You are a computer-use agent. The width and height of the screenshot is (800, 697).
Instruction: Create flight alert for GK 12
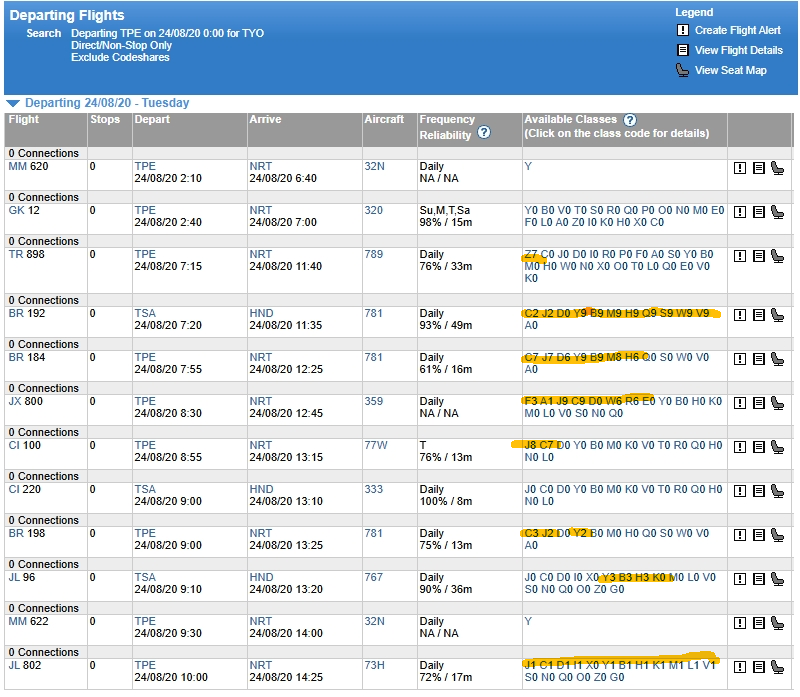(x=740, y=212)
